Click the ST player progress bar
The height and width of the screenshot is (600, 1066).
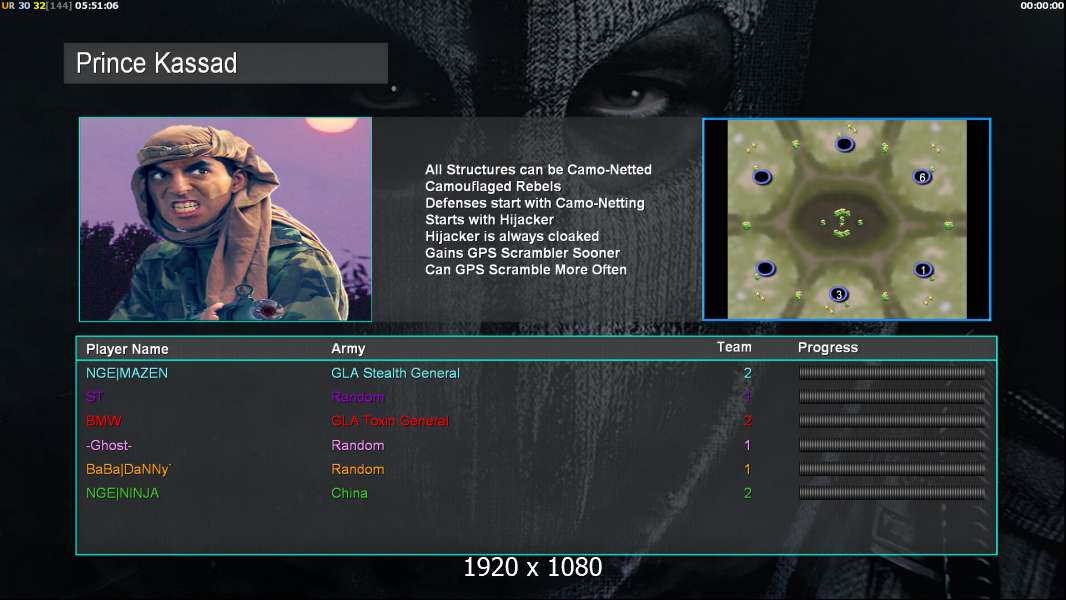tap(892, 396)
